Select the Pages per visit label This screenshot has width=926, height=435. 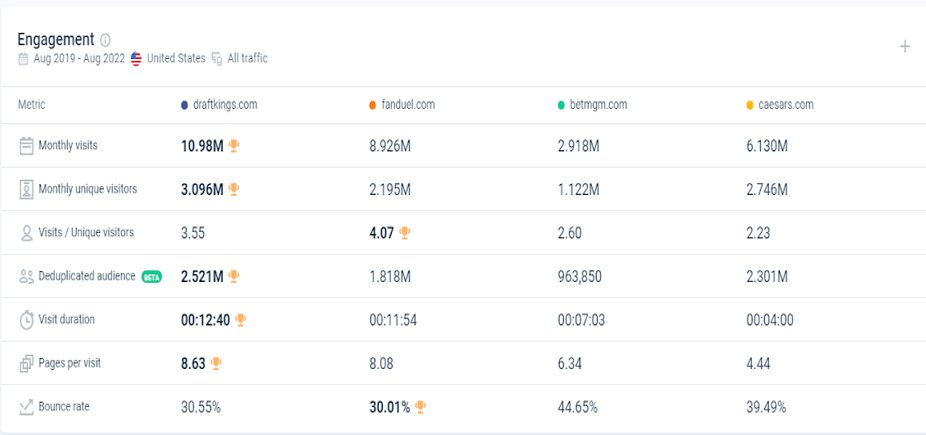[70, 363]
